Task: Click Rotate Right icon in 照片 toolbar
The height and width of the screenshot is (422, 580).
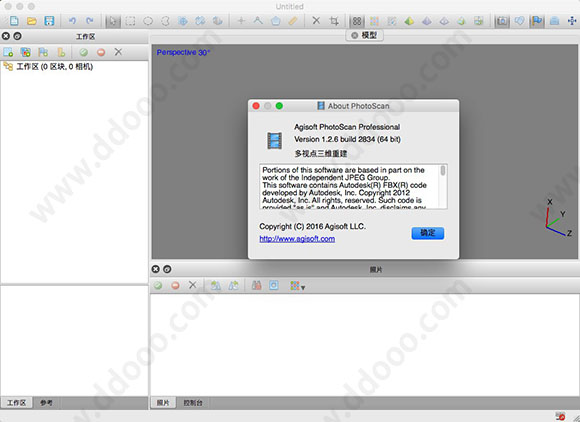Action: click(x=233, y=285)
